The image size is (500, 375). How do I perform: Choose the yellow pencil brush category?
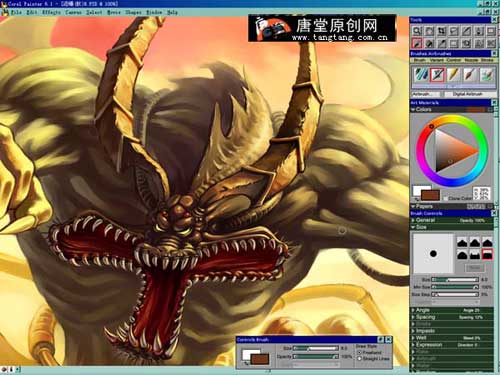pos(453,75)
